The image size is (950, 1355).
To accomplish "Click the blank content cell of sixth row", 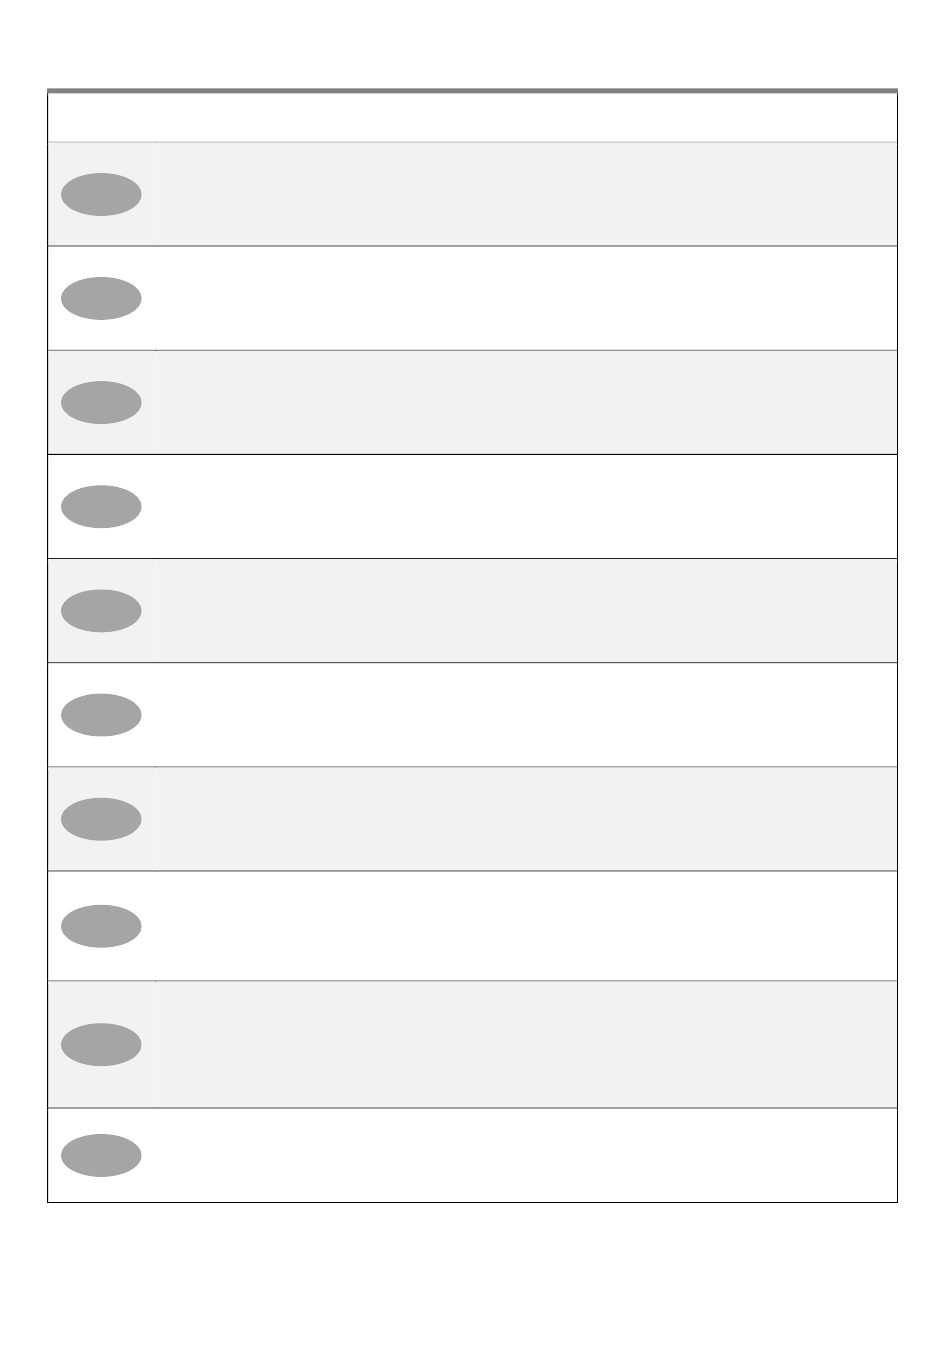I will [x=526, y=714].
